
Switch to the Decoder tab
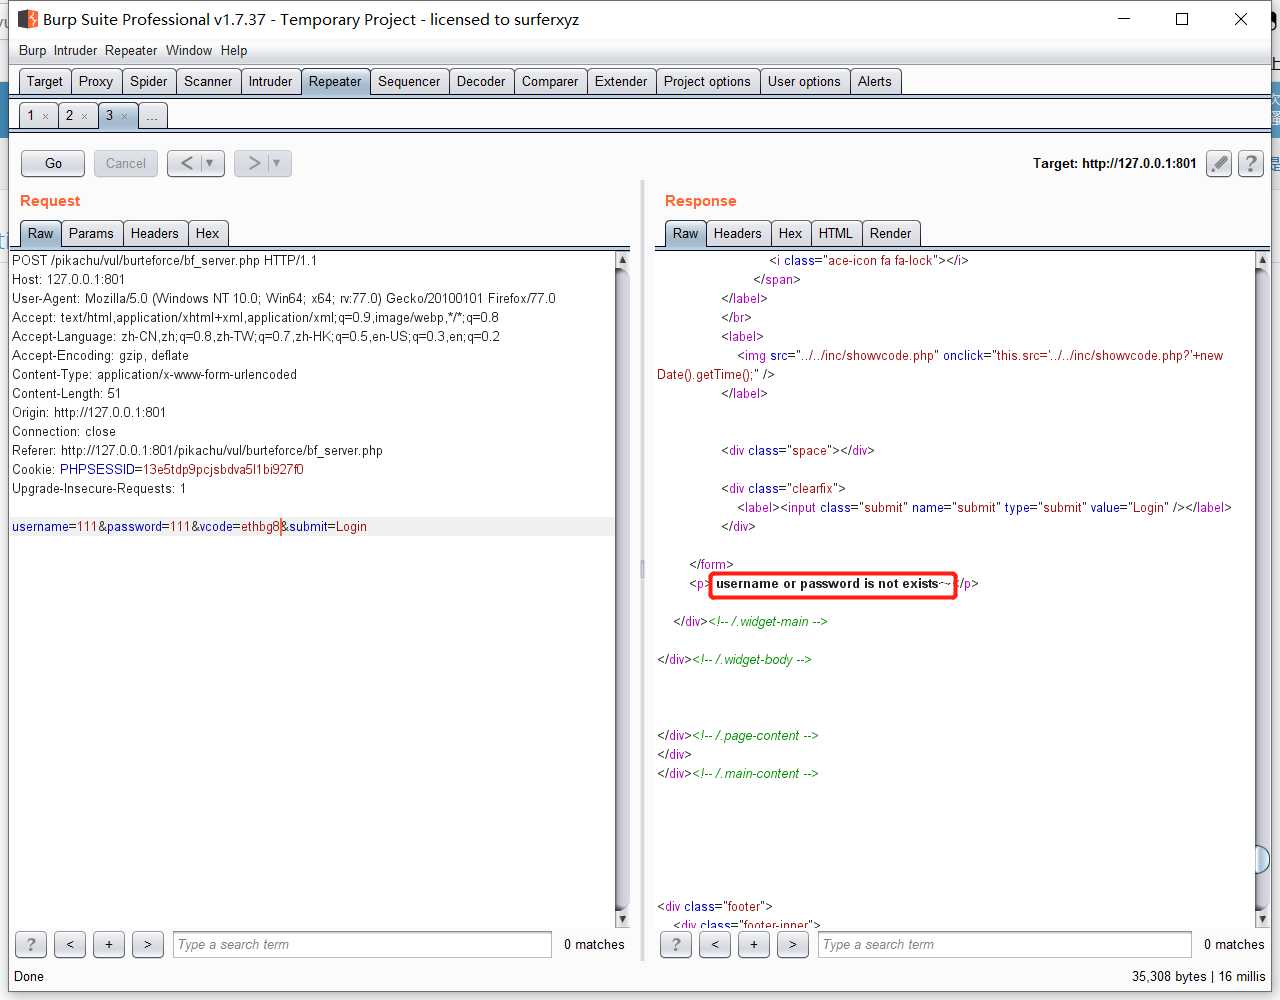481,81
